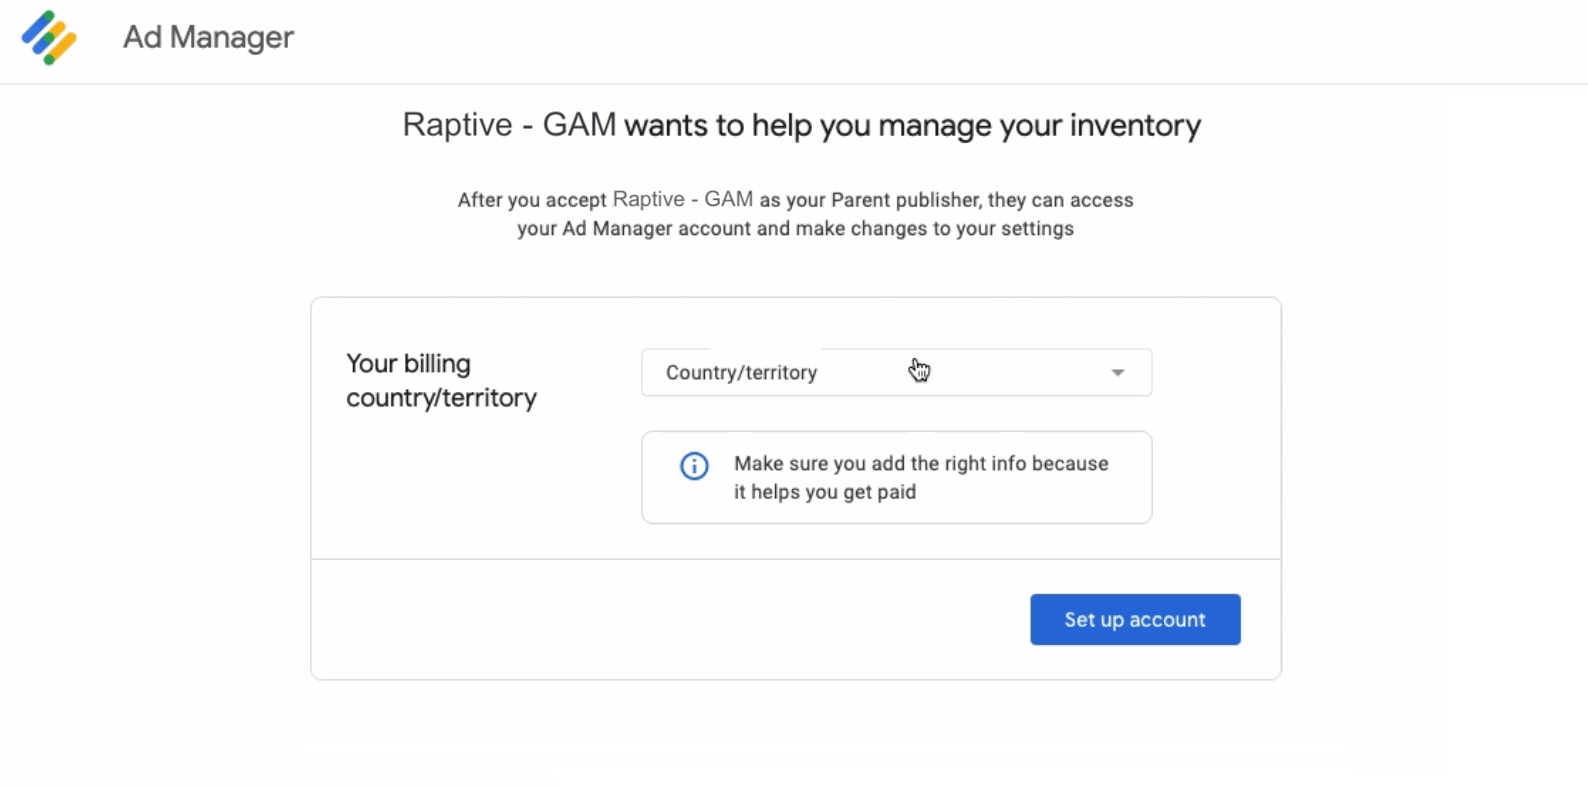Click "make changes to your settings" text

pos(934,229)
